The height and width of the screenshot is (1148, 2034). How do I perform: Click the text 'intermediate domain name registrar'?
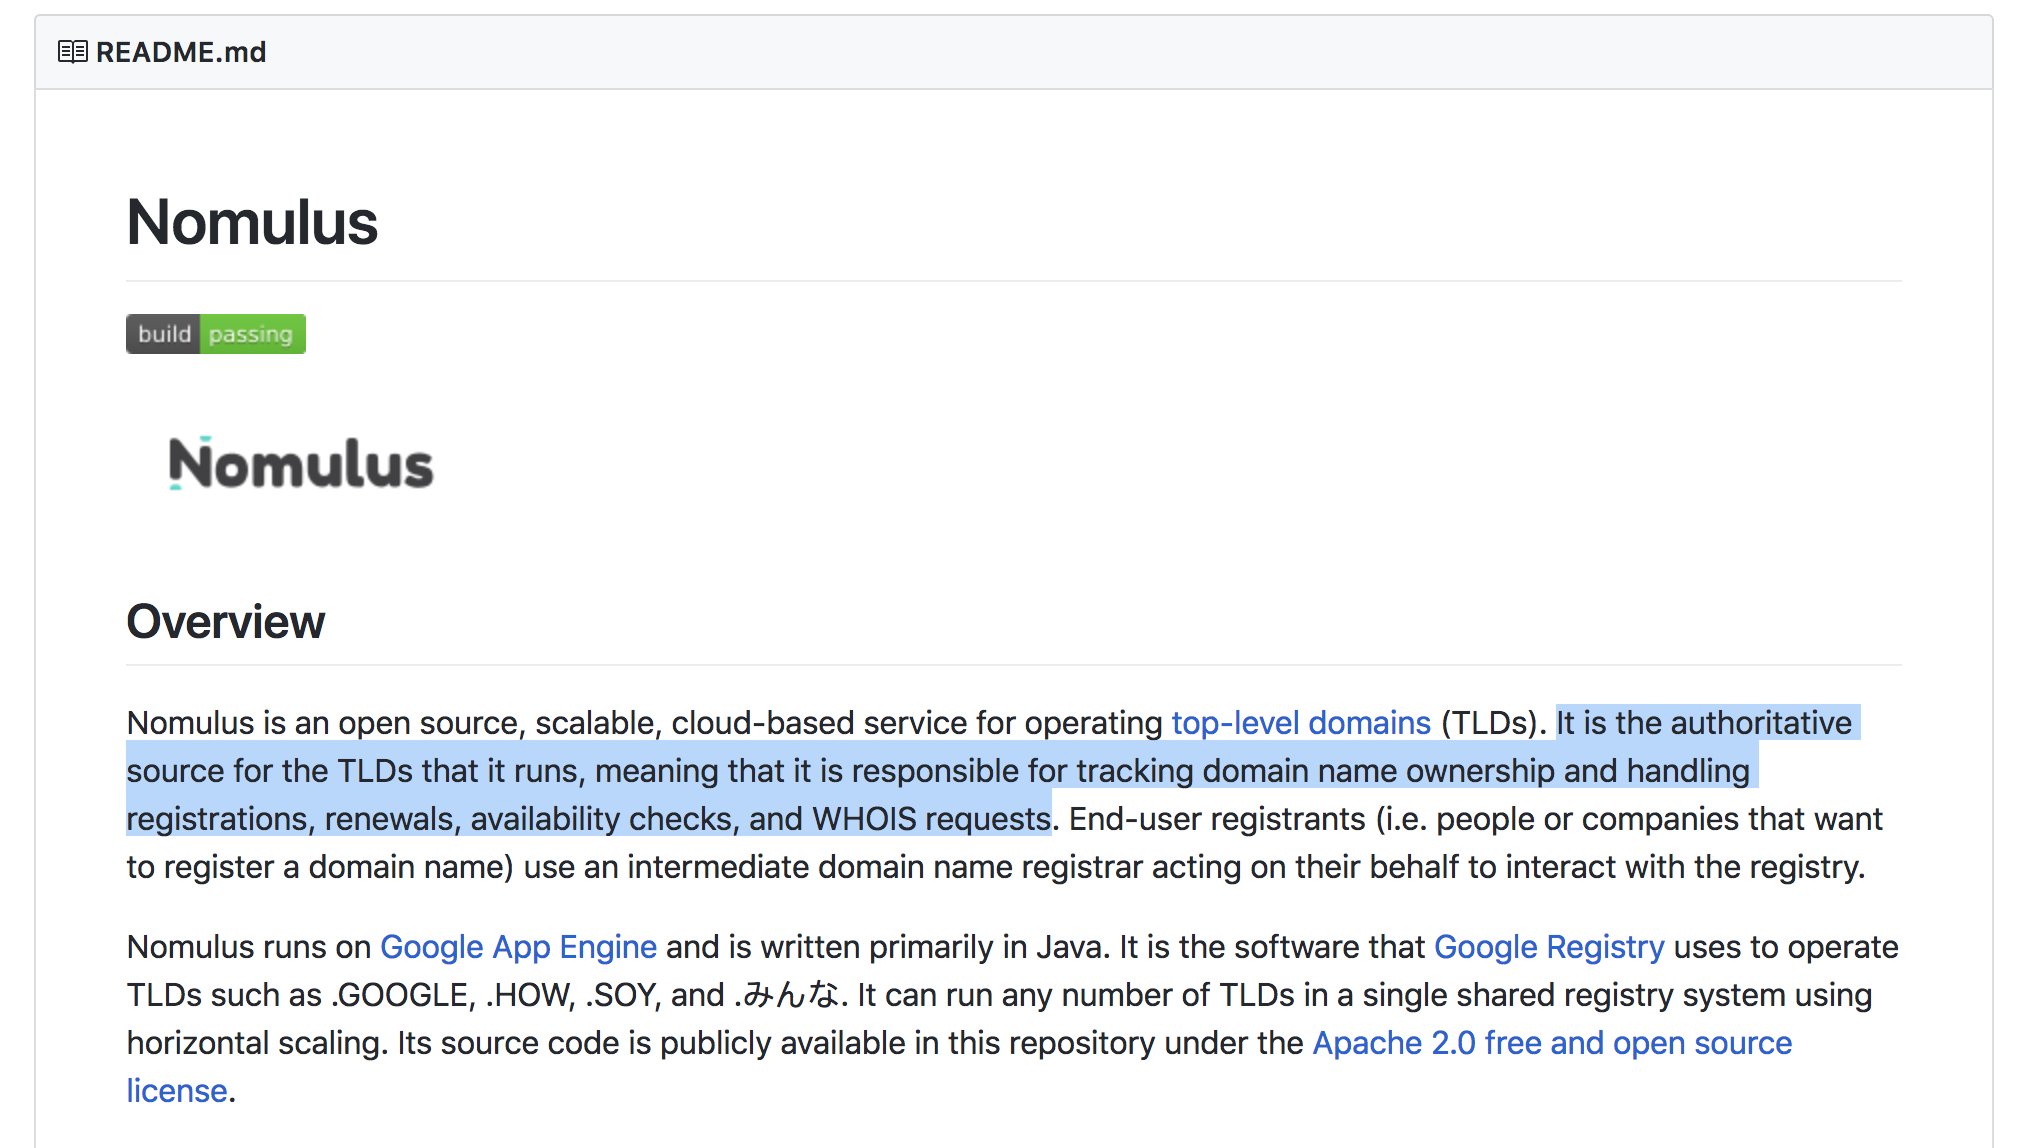point(885,866)
